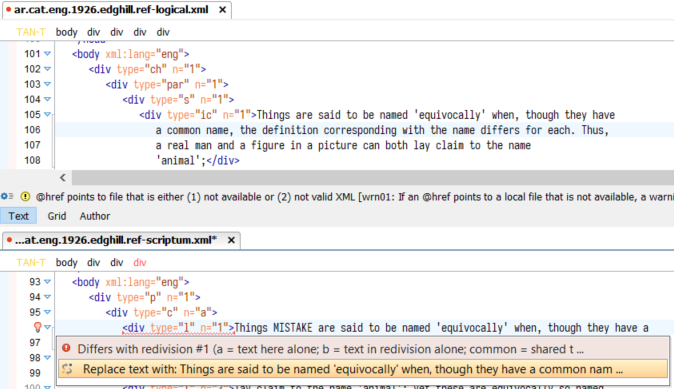
Task: Collapse the fold at line 101
Action: (47, 54)
